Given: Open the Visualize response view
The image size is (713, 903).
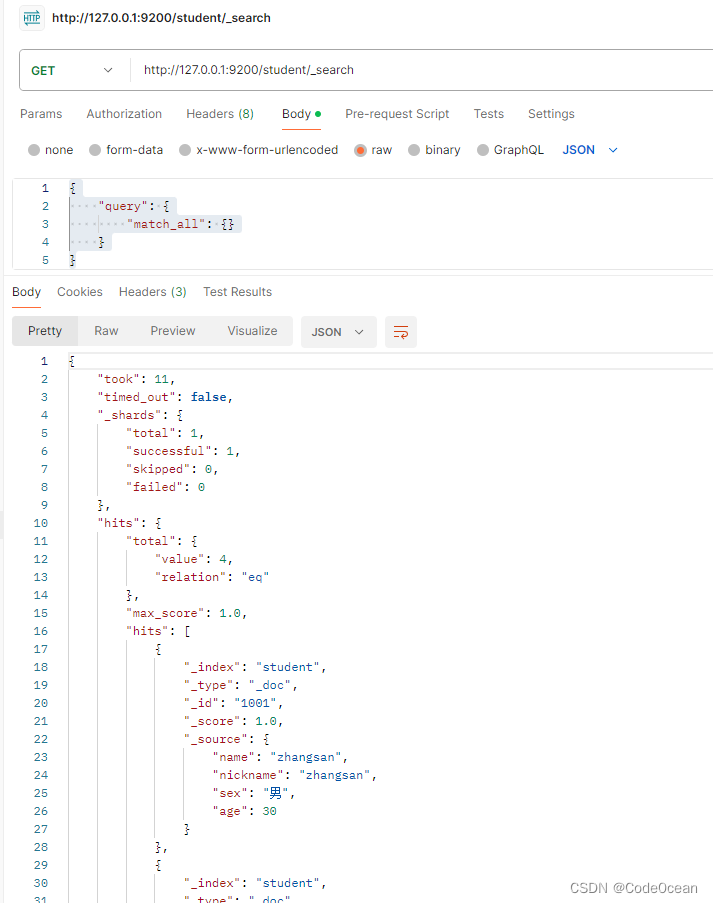Looking at the screenshot, I should (x=252, y=331).
